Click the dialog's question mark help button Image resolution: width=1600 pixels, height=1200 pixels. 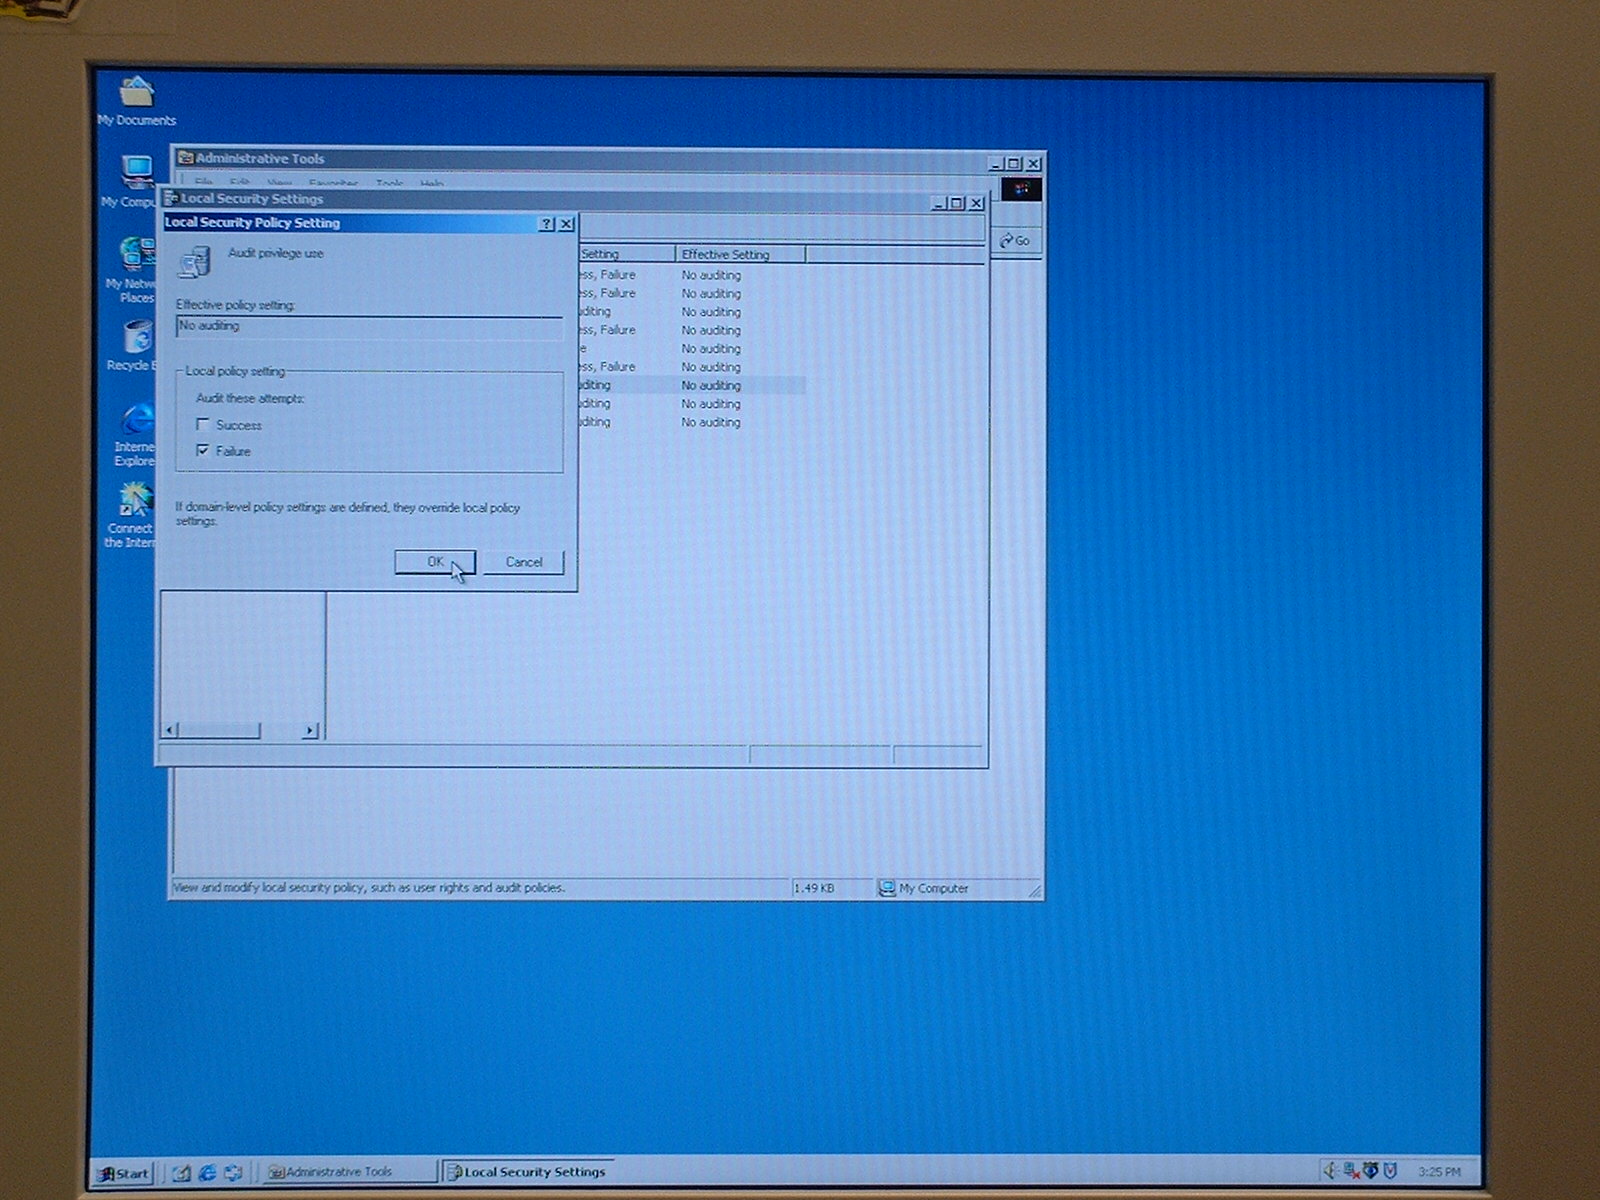tap(546, 224)
